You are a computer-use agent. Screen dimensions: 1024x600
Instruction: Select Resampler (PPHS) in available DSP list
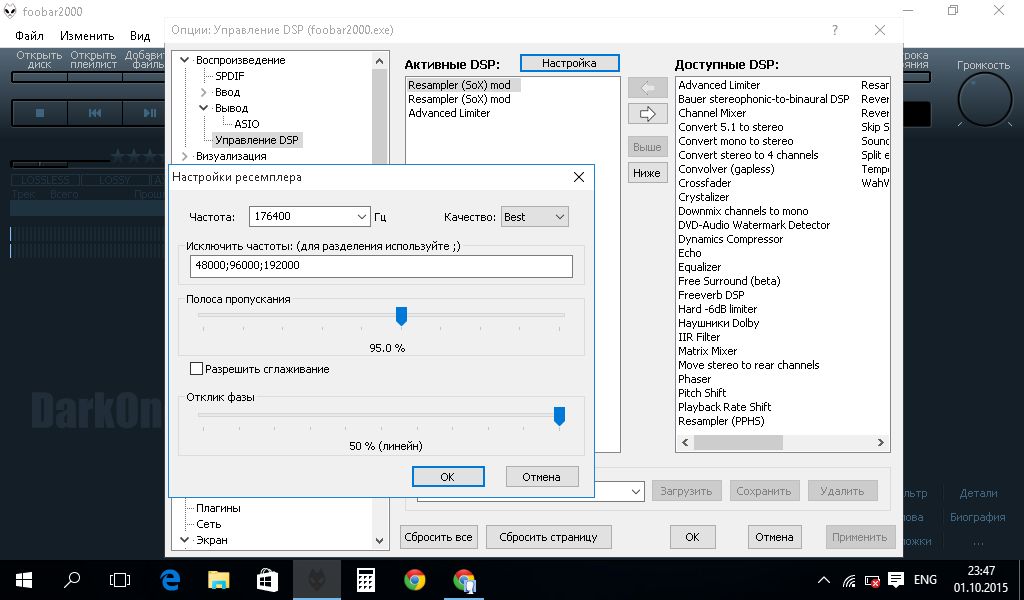(x=721, y=421)
